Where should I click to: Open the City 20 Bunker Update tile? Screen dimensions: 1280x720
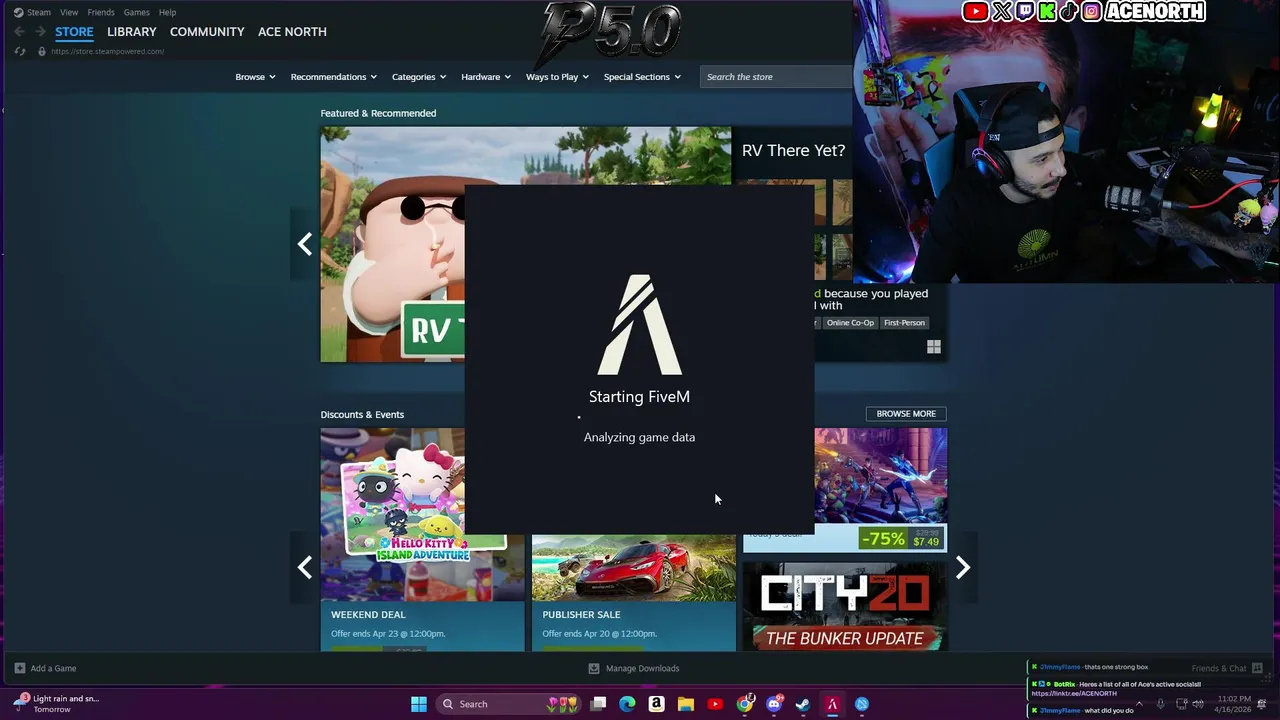pos(845,606)
